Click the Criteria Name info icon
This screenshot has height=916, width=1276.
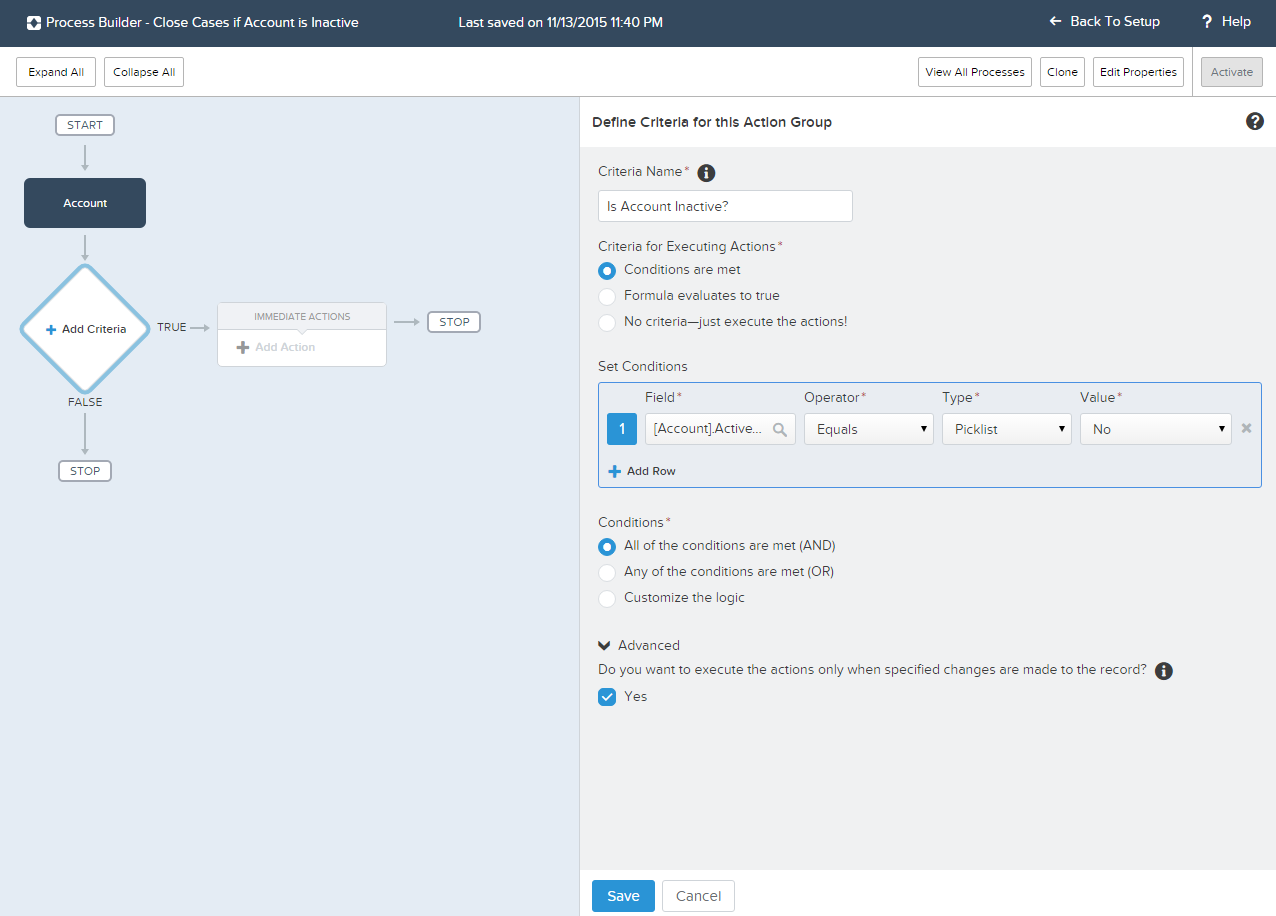click(706, 173)
